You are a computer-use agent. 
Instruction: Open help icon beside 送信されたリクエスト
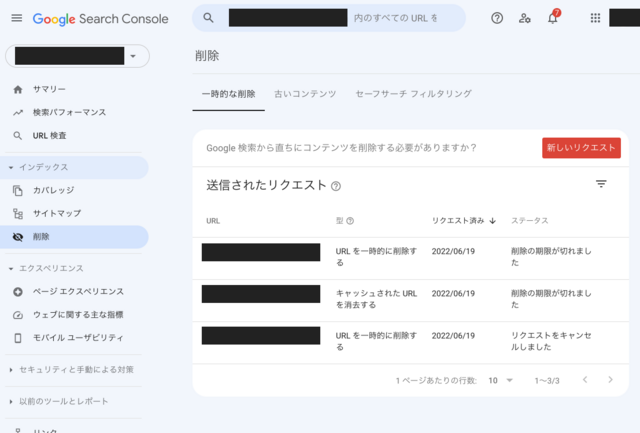tap(336, 186)
